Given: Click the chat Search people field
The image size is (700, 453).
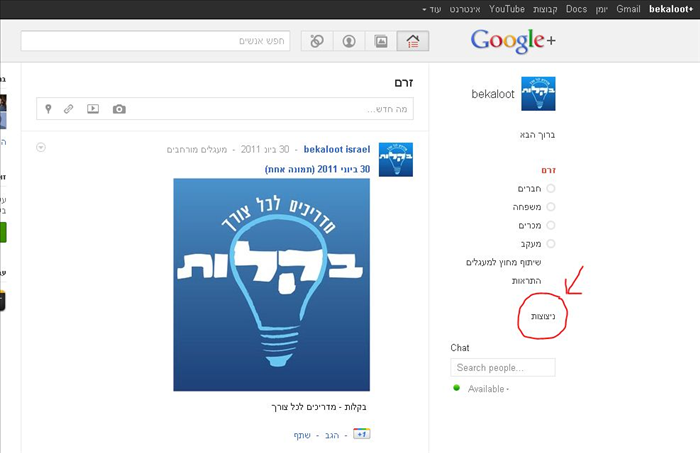Looking at the screenshot, I should [503, 367].
